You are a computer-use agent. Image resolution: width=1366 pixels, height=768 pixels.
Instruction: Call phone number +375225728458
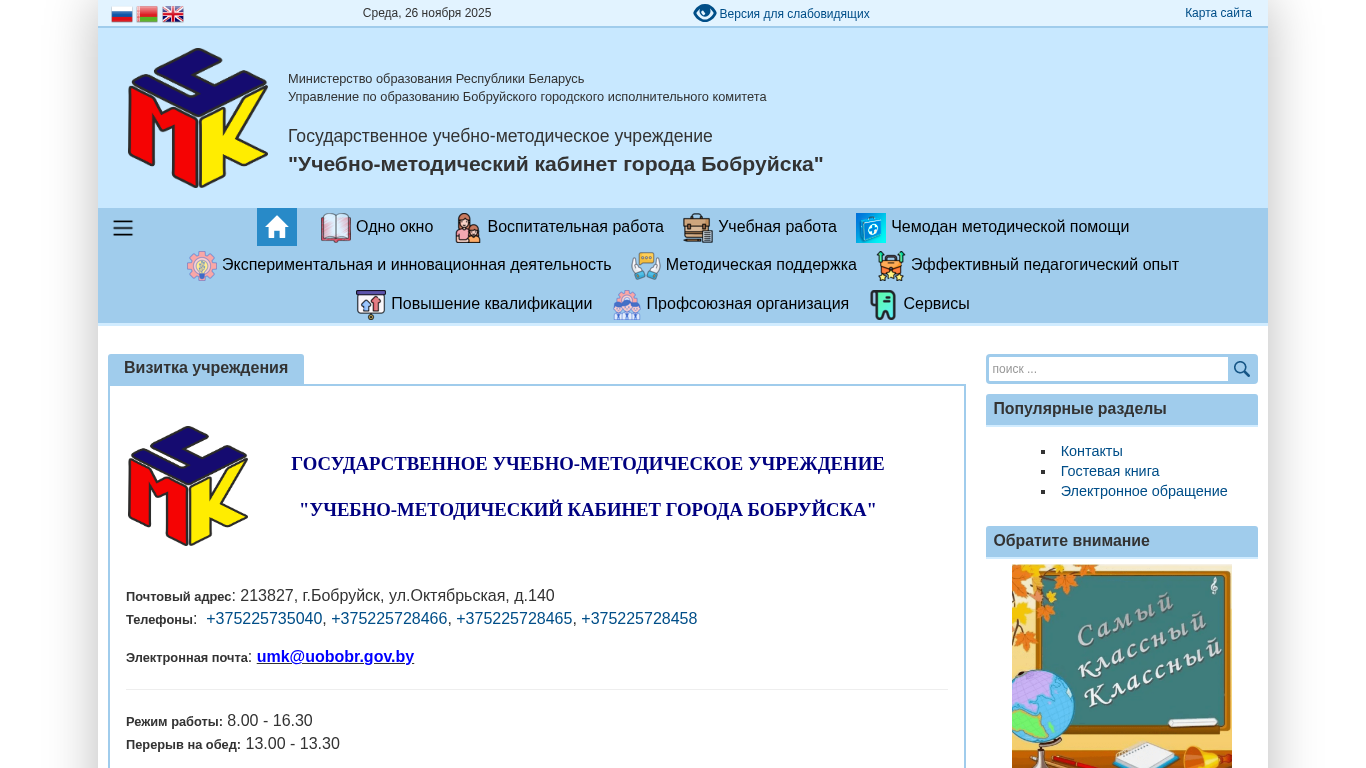click(639, 619)
